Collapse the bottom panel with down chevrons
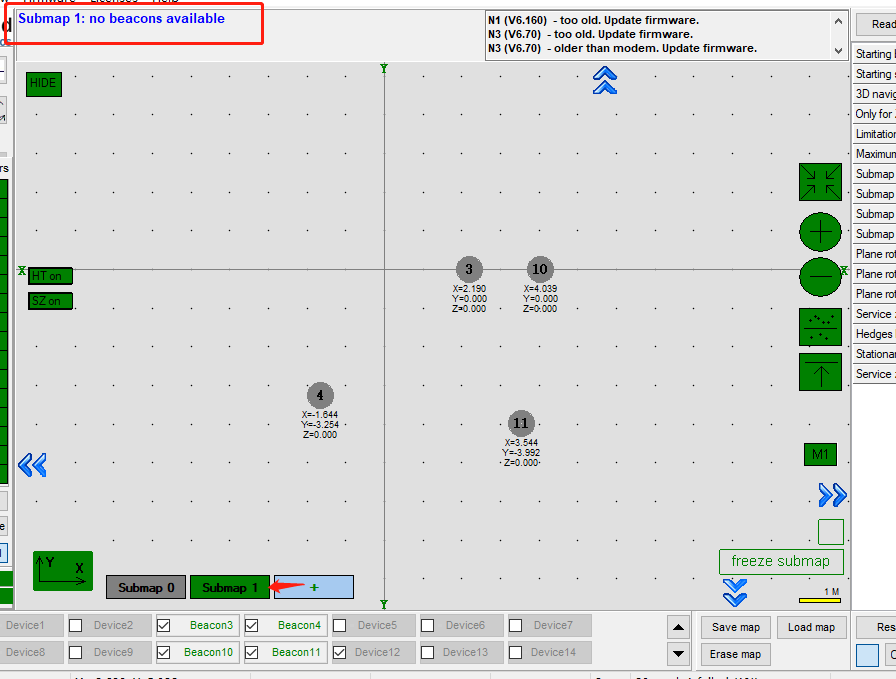896x679 pixels. [x=735, y=593]
